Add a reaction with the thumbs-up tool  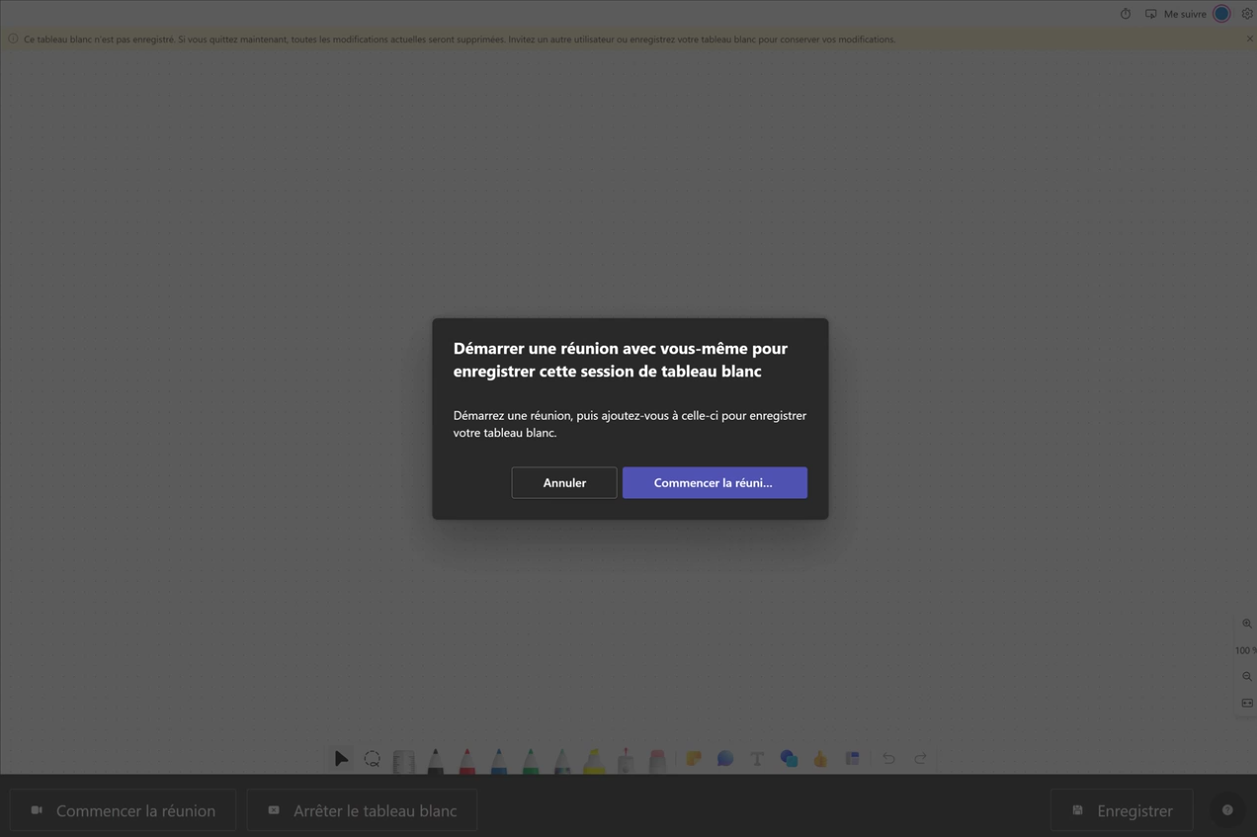click(819, 758)
